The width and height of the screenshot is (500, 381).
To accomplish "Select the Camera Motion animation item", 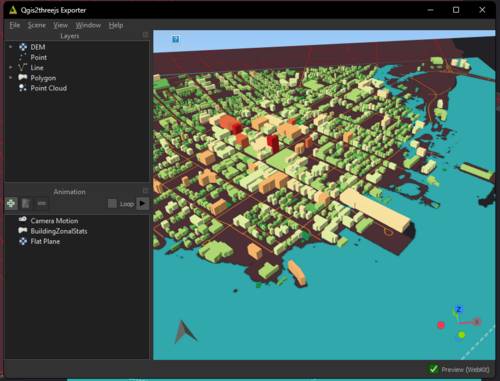I will click(54, 221).
